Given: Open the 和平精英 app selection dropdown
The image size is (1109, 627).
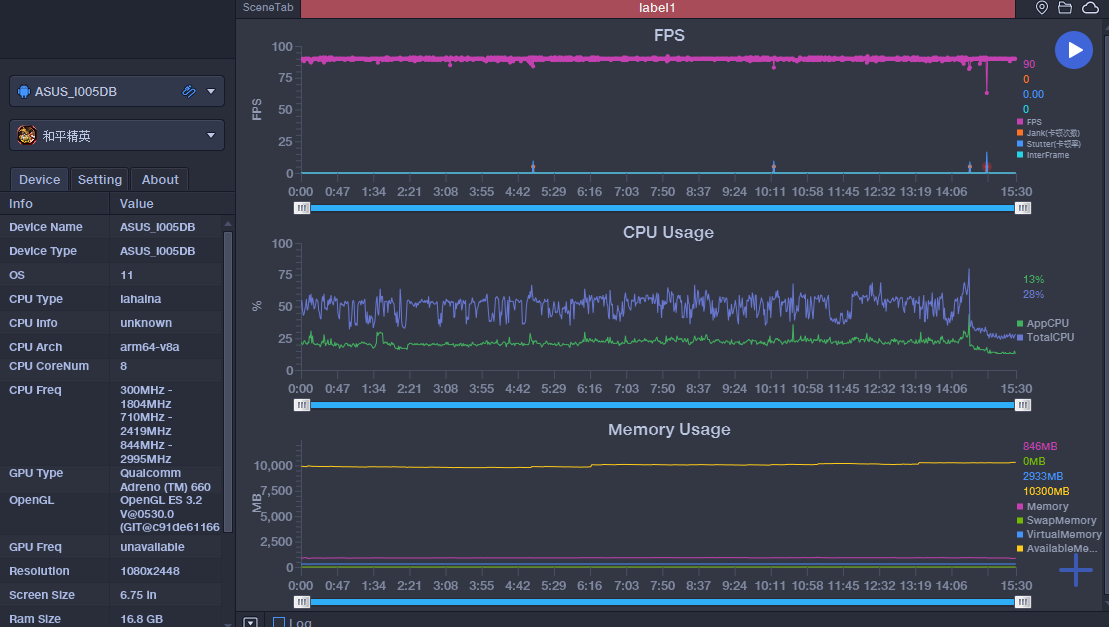Looking at the screenshot, I should click(211, 135).
